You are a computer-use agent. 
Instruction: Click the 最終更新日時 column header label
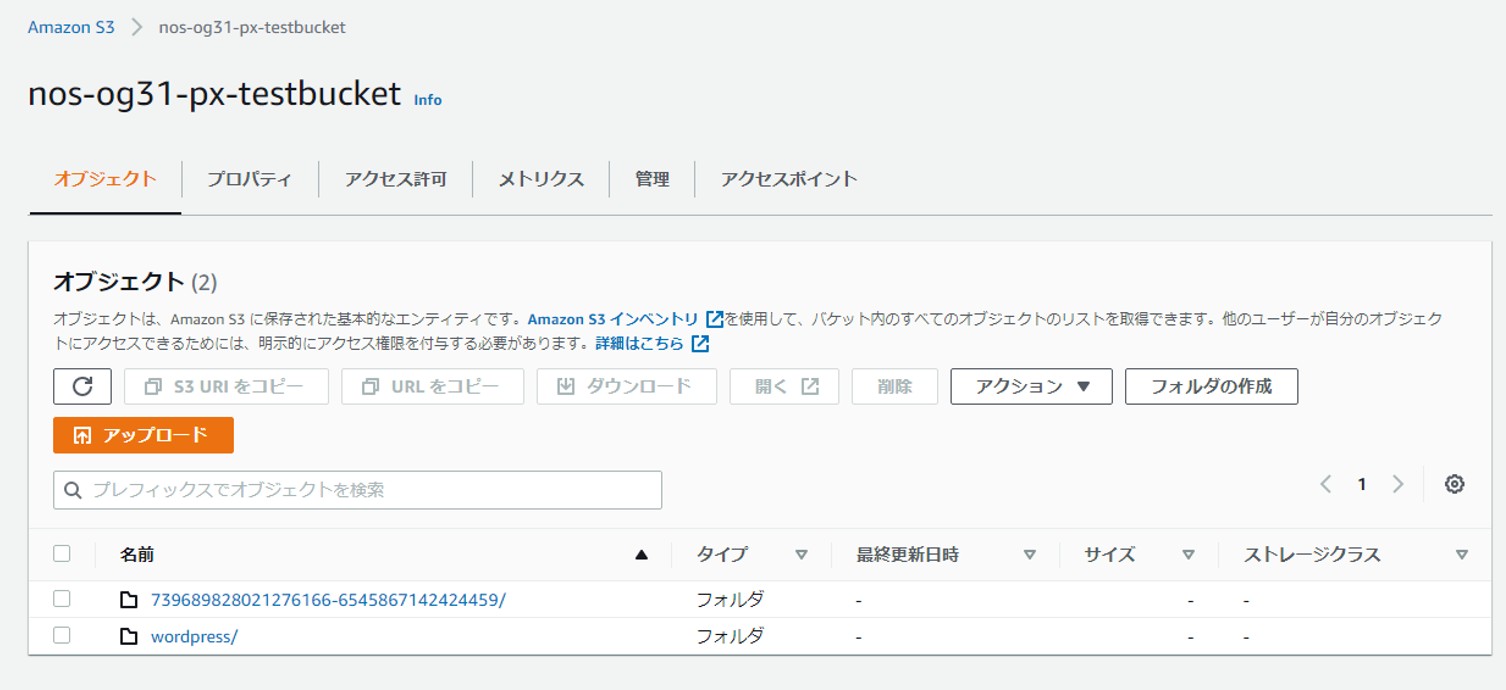pos(907,554)
